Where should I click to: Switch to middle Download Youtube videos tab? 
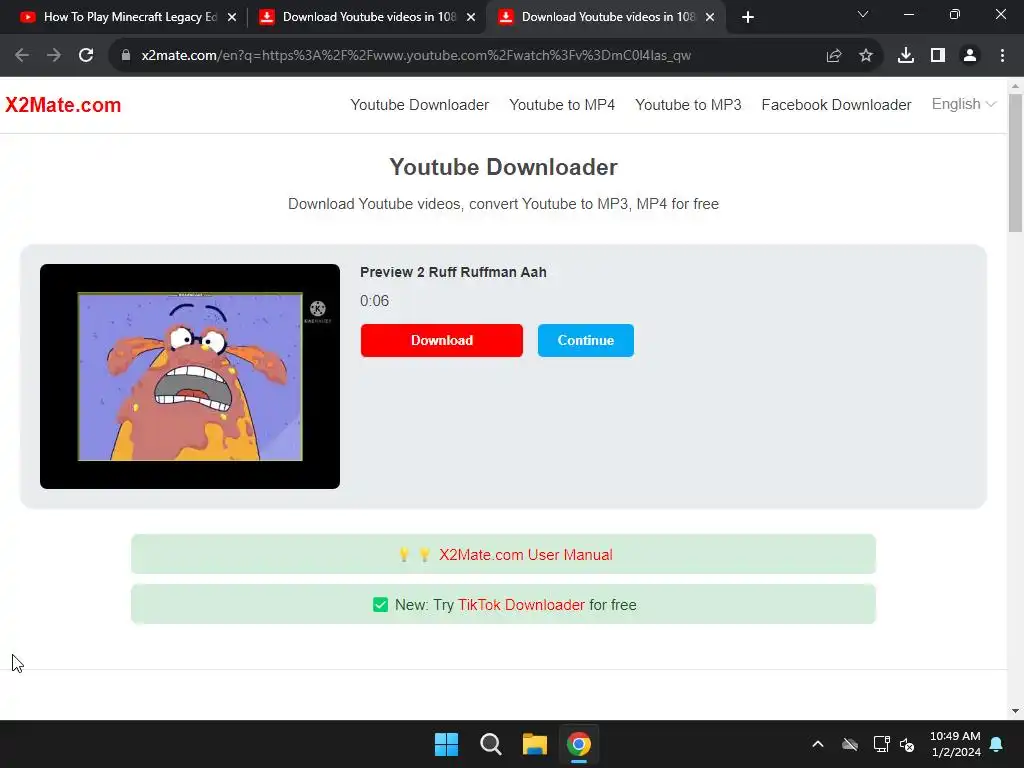point(368,18)
